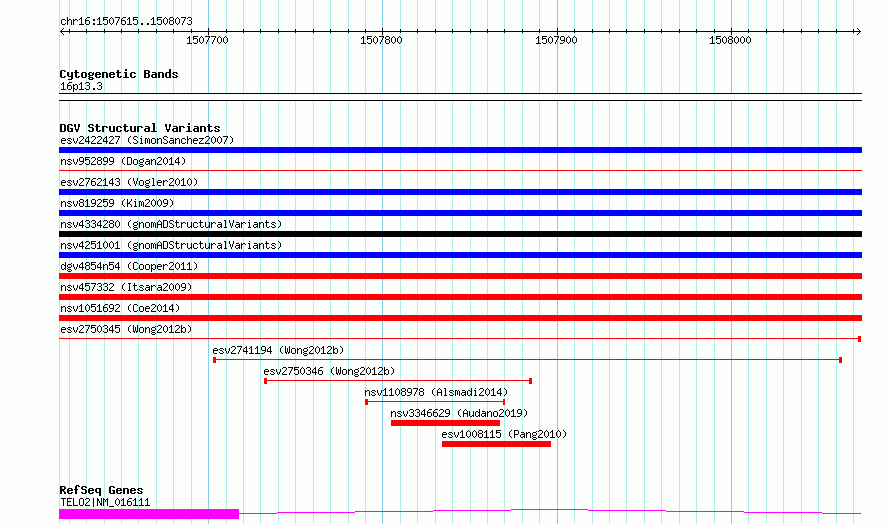The height and width of the screenshot is (524, 890).
Task: Click the 1508000 ruler position label
Action: (x=731, y=40)
